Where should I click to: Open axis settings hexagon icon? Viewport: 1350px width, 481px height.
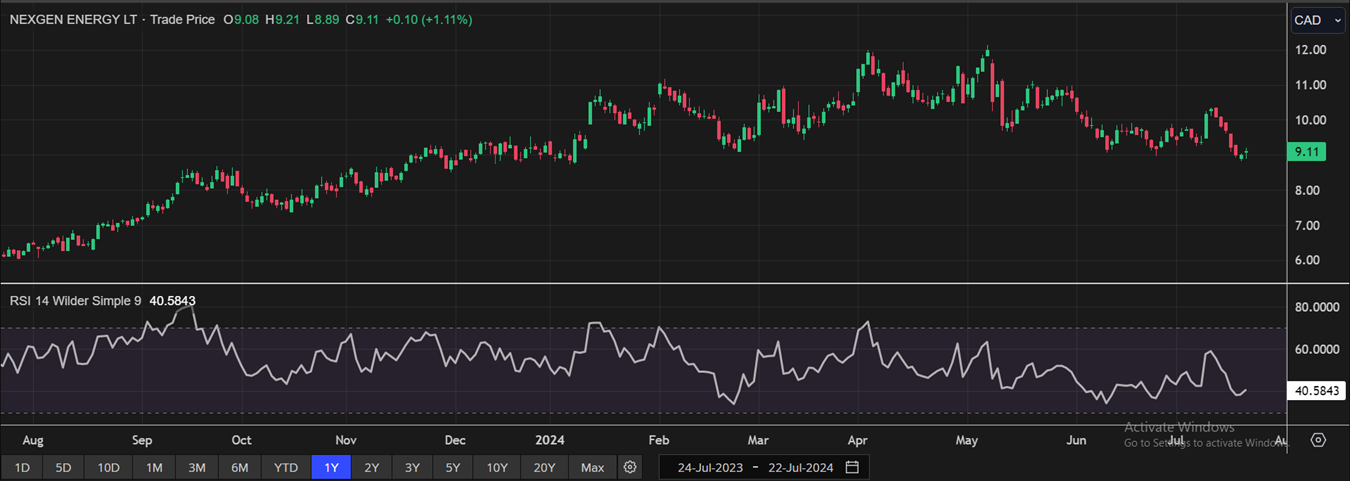[1318, 440]
